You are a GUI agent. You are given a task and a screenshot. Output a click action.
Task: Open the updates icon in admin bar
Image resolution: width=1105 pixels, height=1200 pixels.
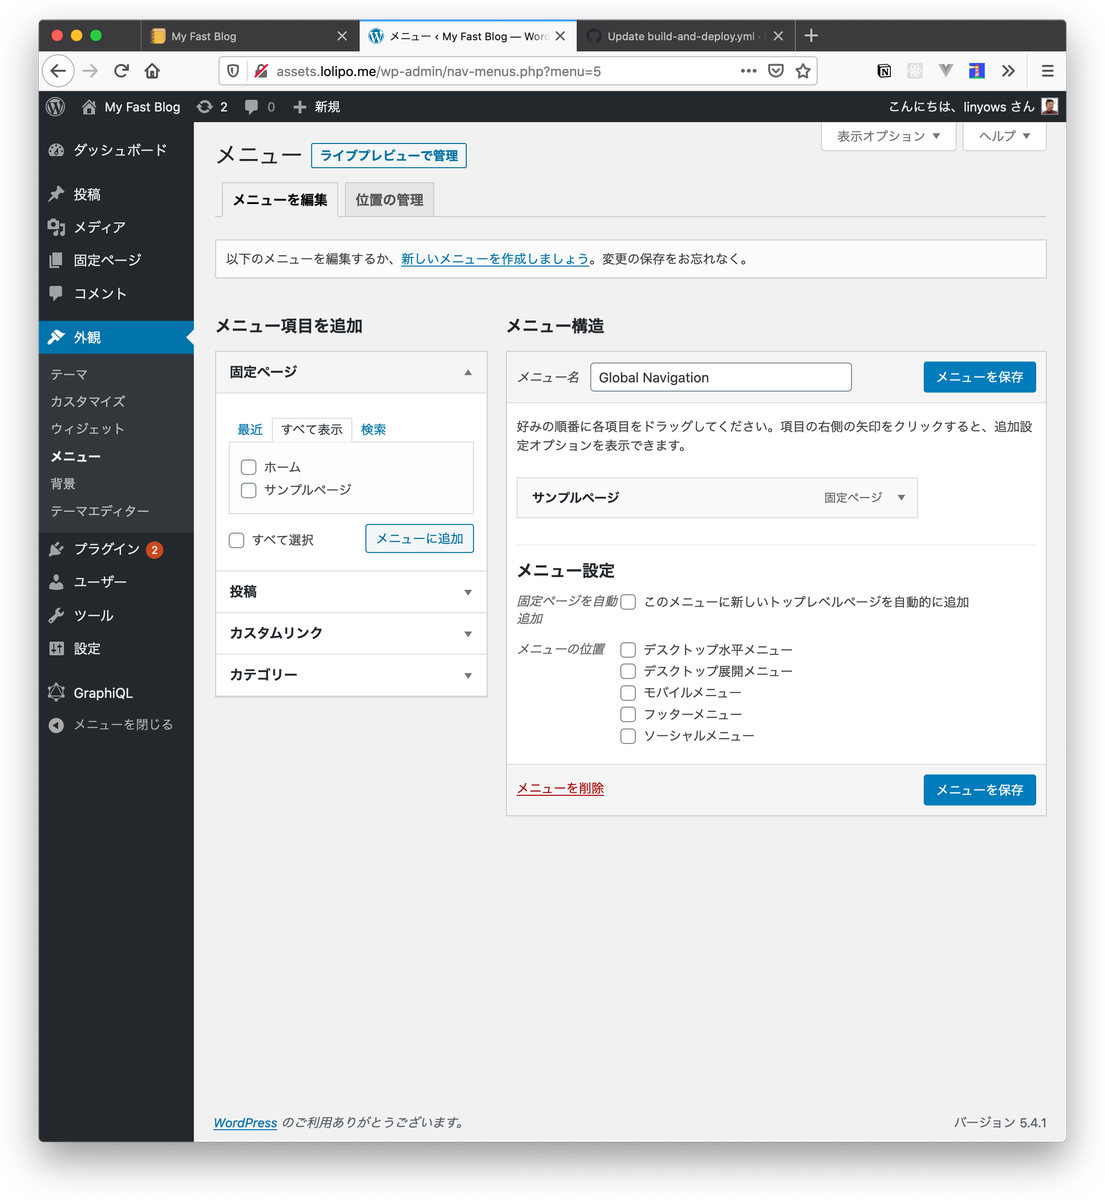(x=205, y=107)
